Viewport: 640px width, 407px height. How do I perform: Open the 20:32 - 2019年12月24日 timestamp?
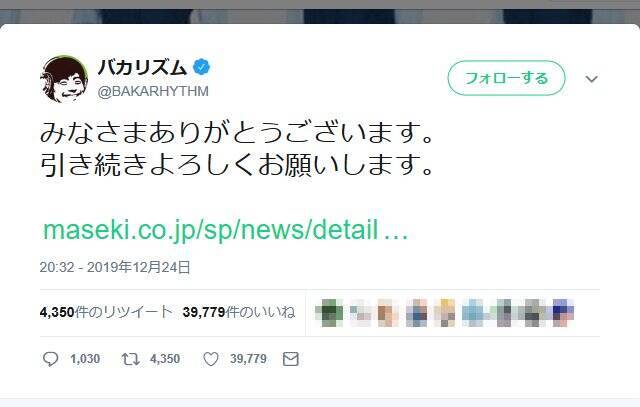tap(115, 267)
